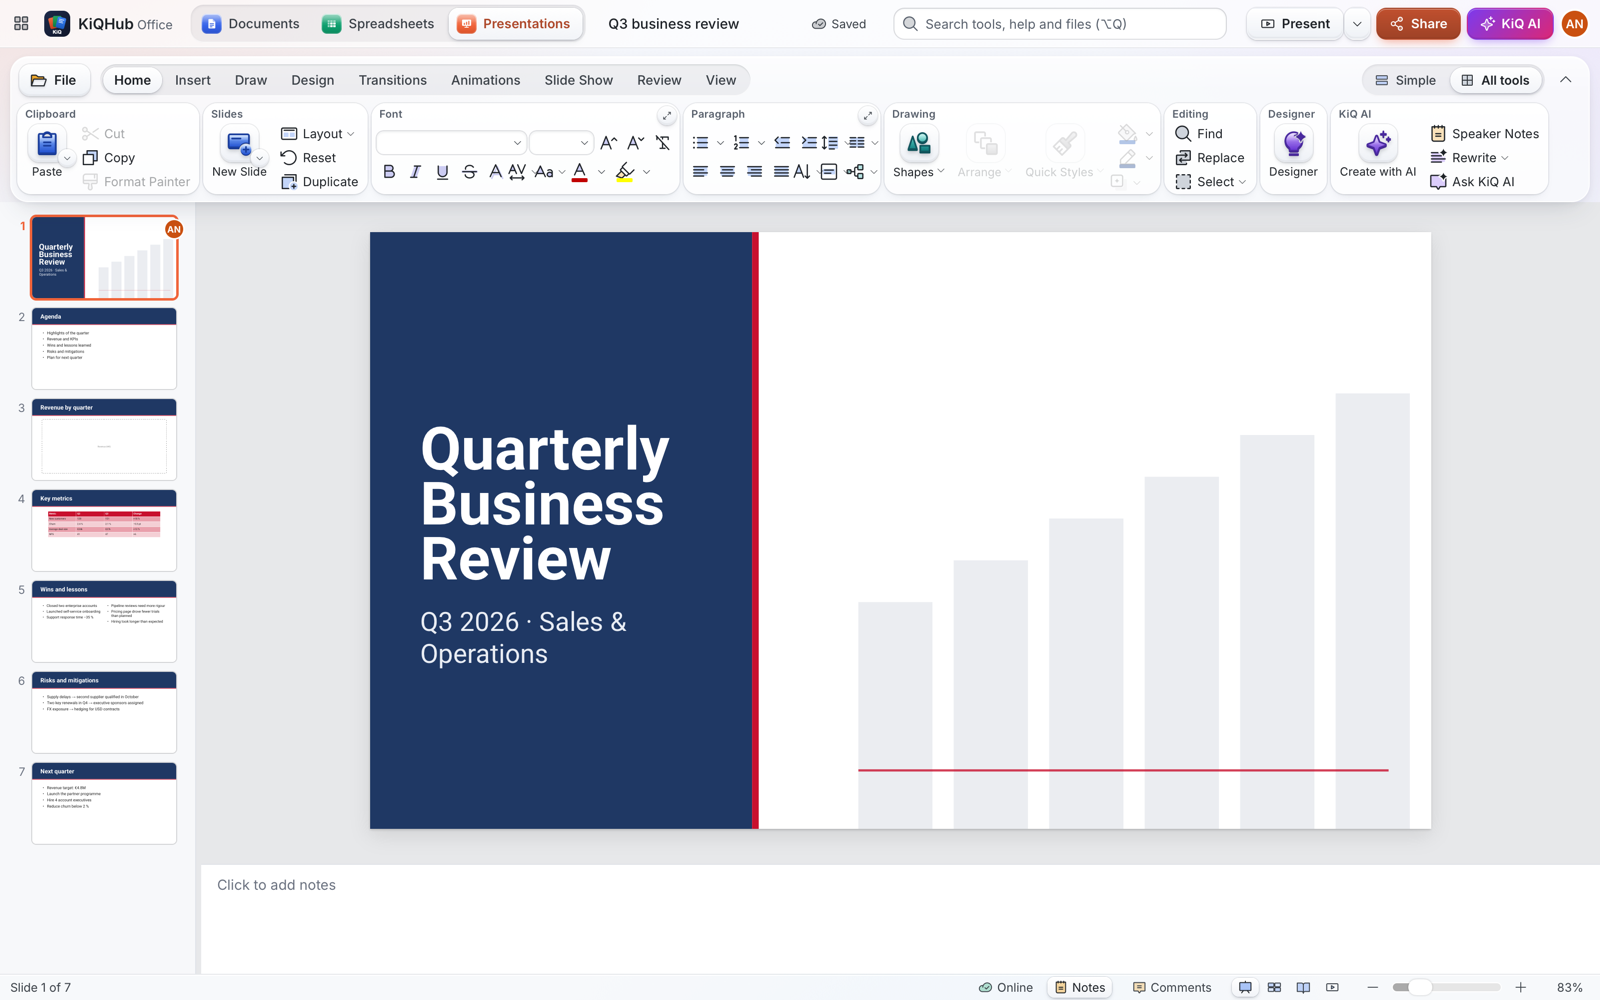The image size is (1600, 1000).
Task: Toggle Bold formatting
Action: click(x=389, y=172)
